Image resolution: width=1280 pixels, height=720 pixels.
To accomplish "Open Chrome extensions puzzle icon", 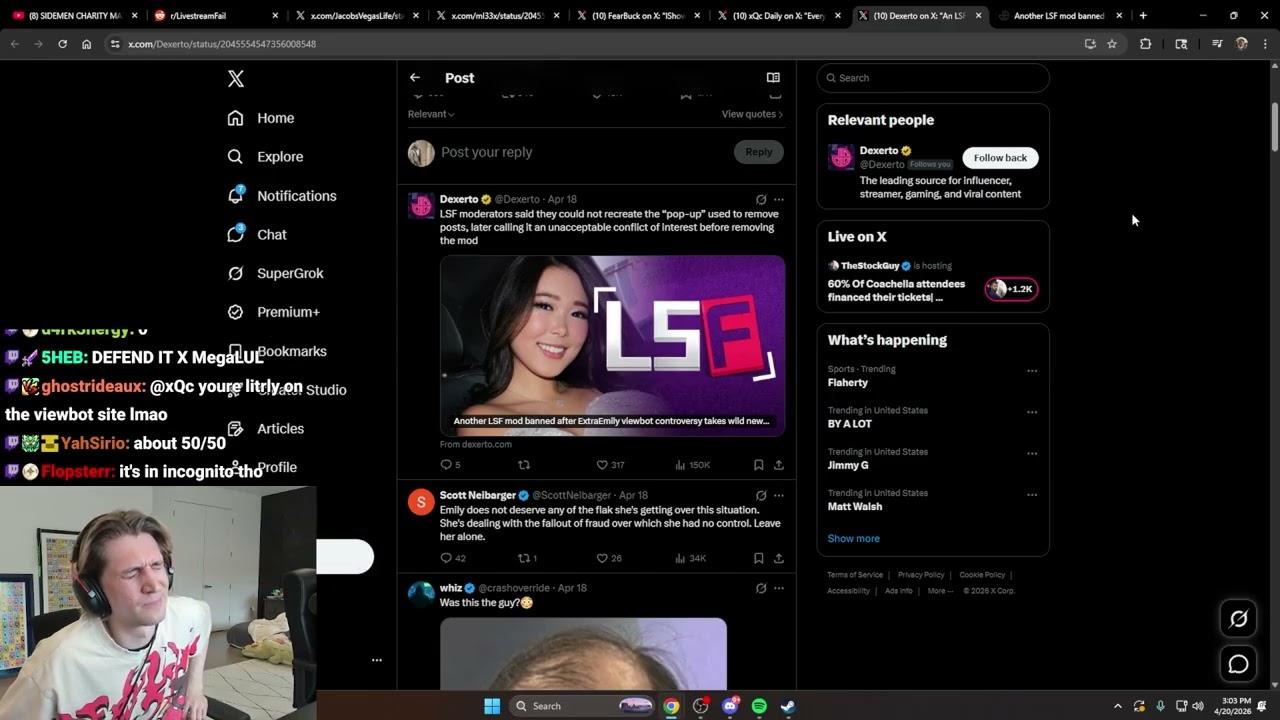I will (x=1146, y=44).
